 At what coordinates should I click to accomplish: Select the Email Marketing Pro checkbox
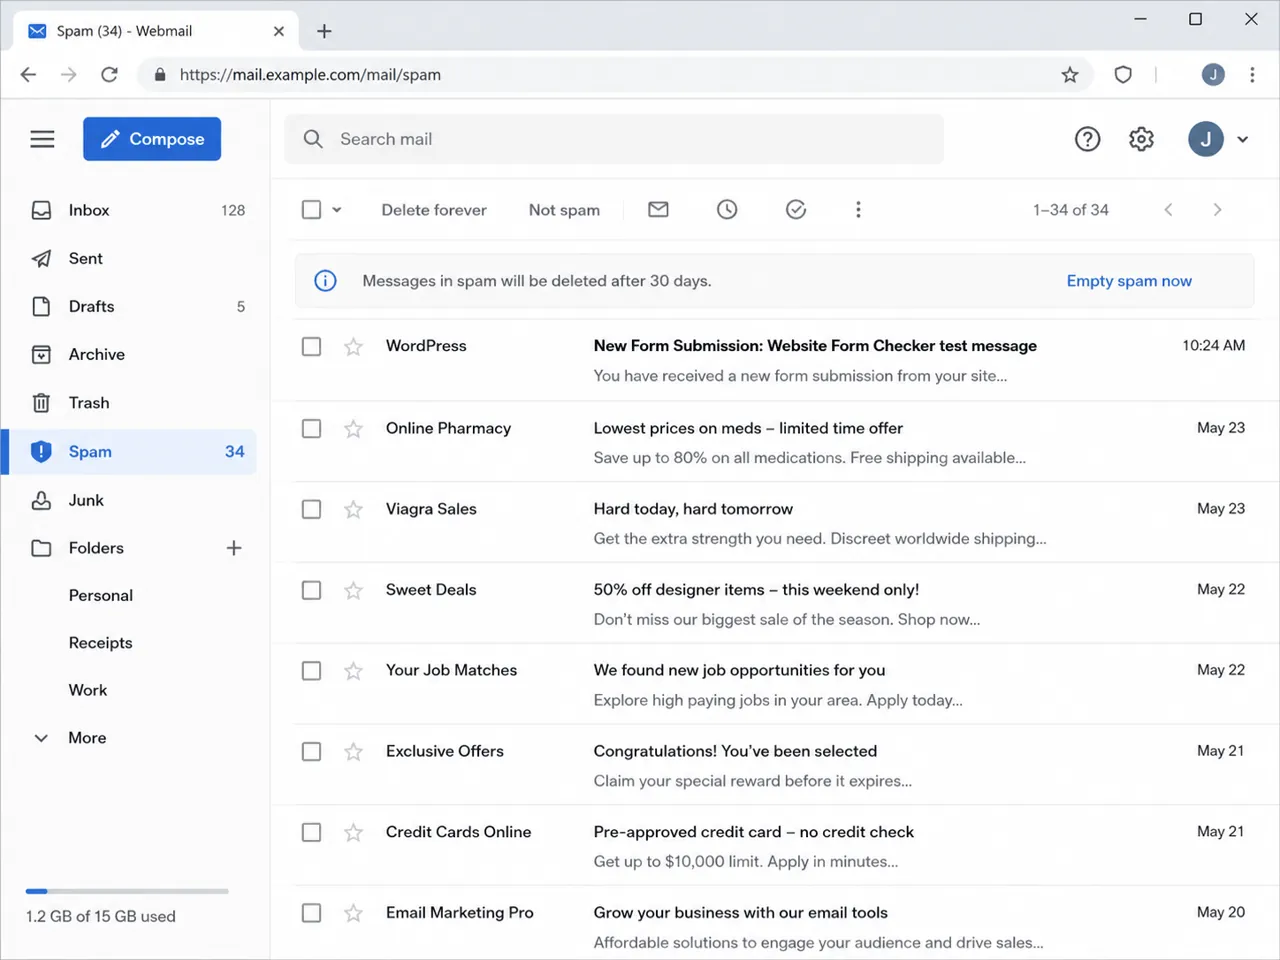coord(311,913)
